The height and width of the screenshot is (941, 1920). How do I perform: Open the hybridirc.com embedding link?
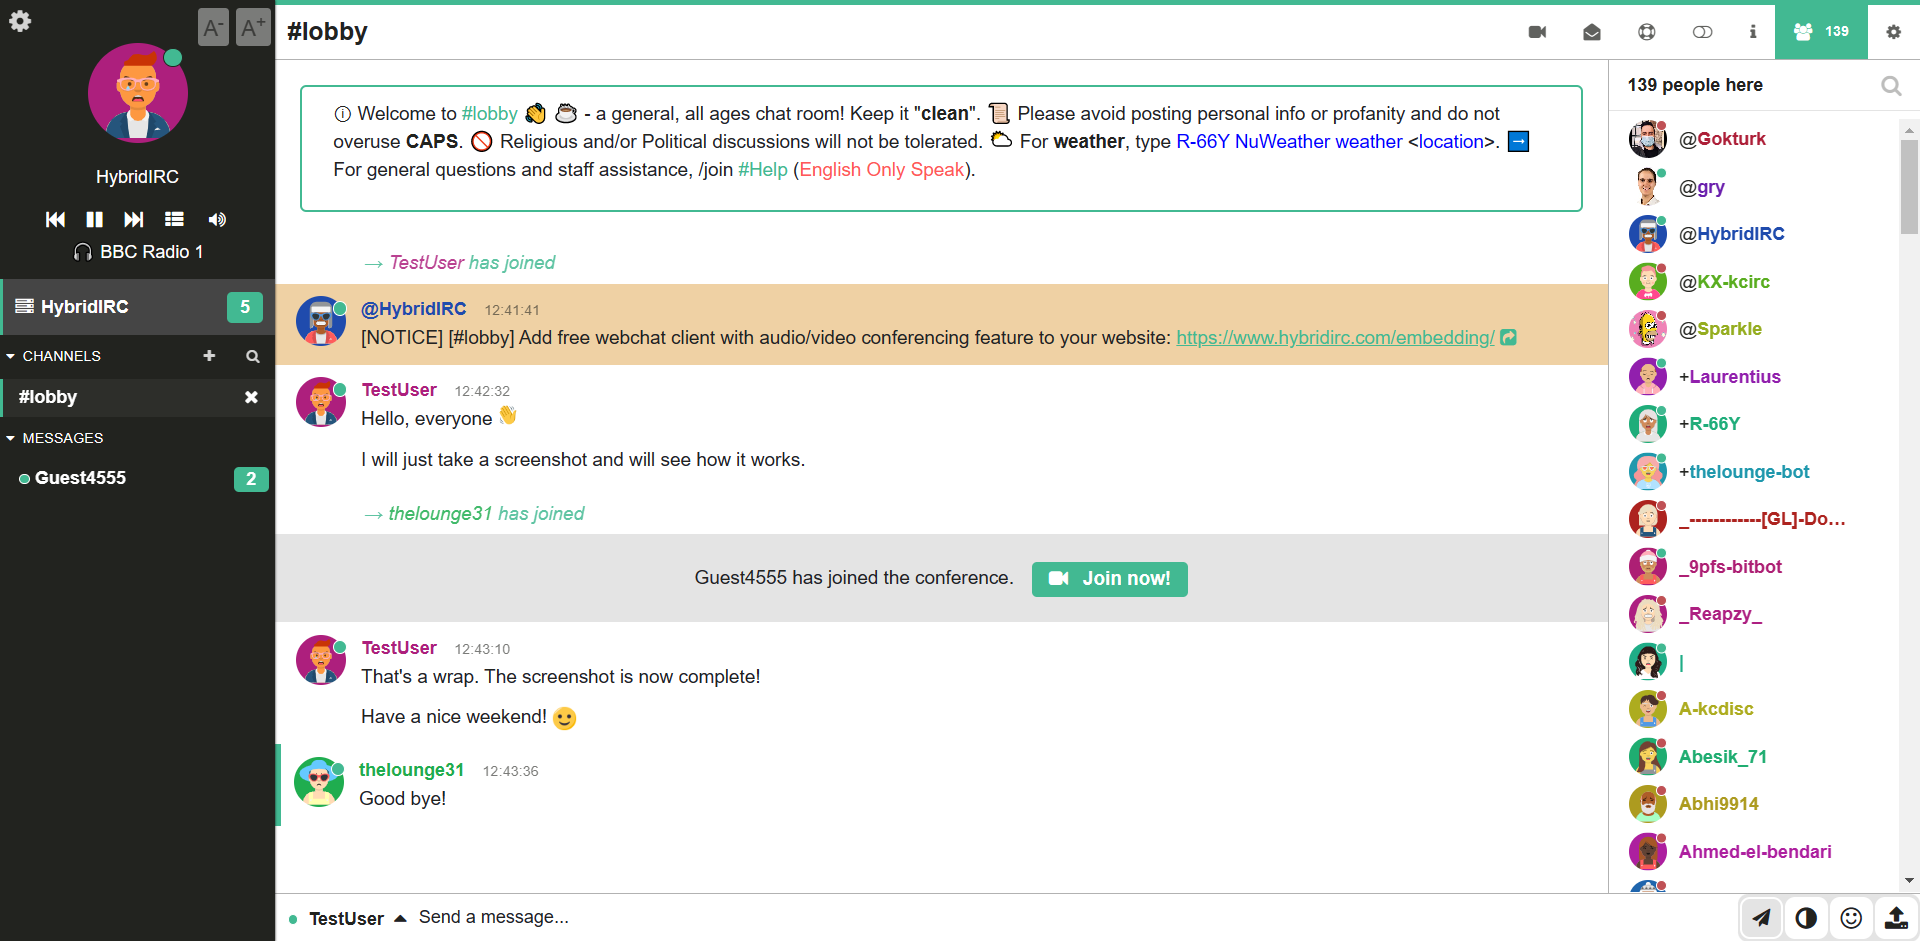[x=1334, y=338]
